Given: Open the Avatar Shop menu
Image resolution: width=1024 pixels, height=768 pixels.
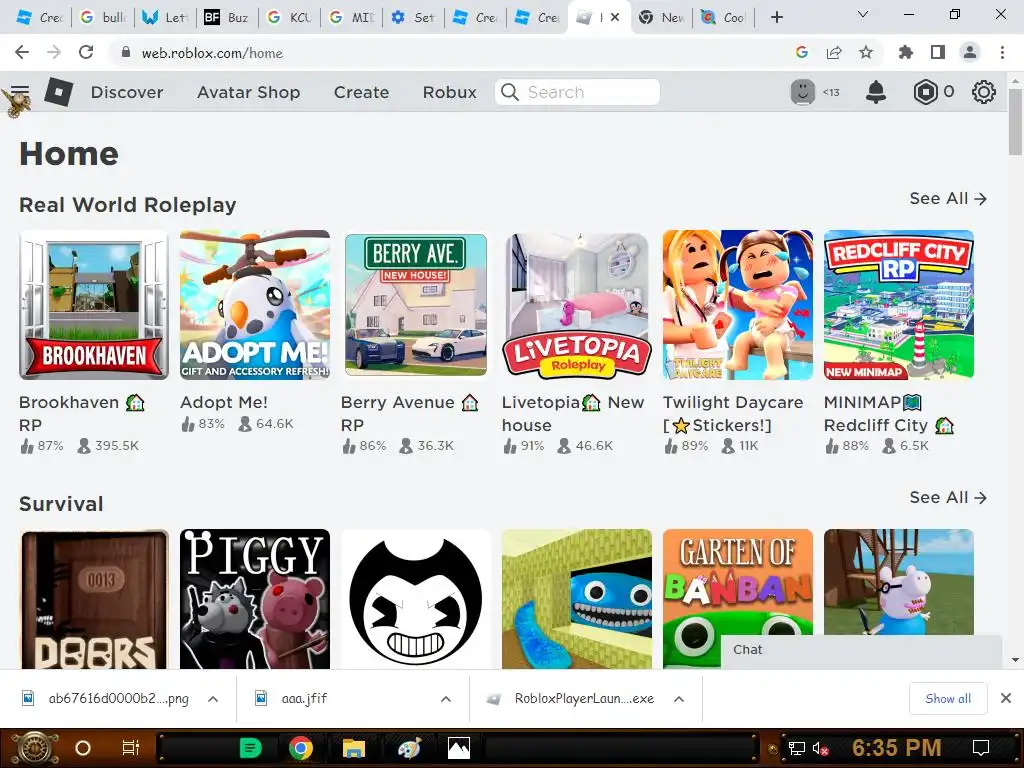Looking at the screenshot, I should pos(249,92).
